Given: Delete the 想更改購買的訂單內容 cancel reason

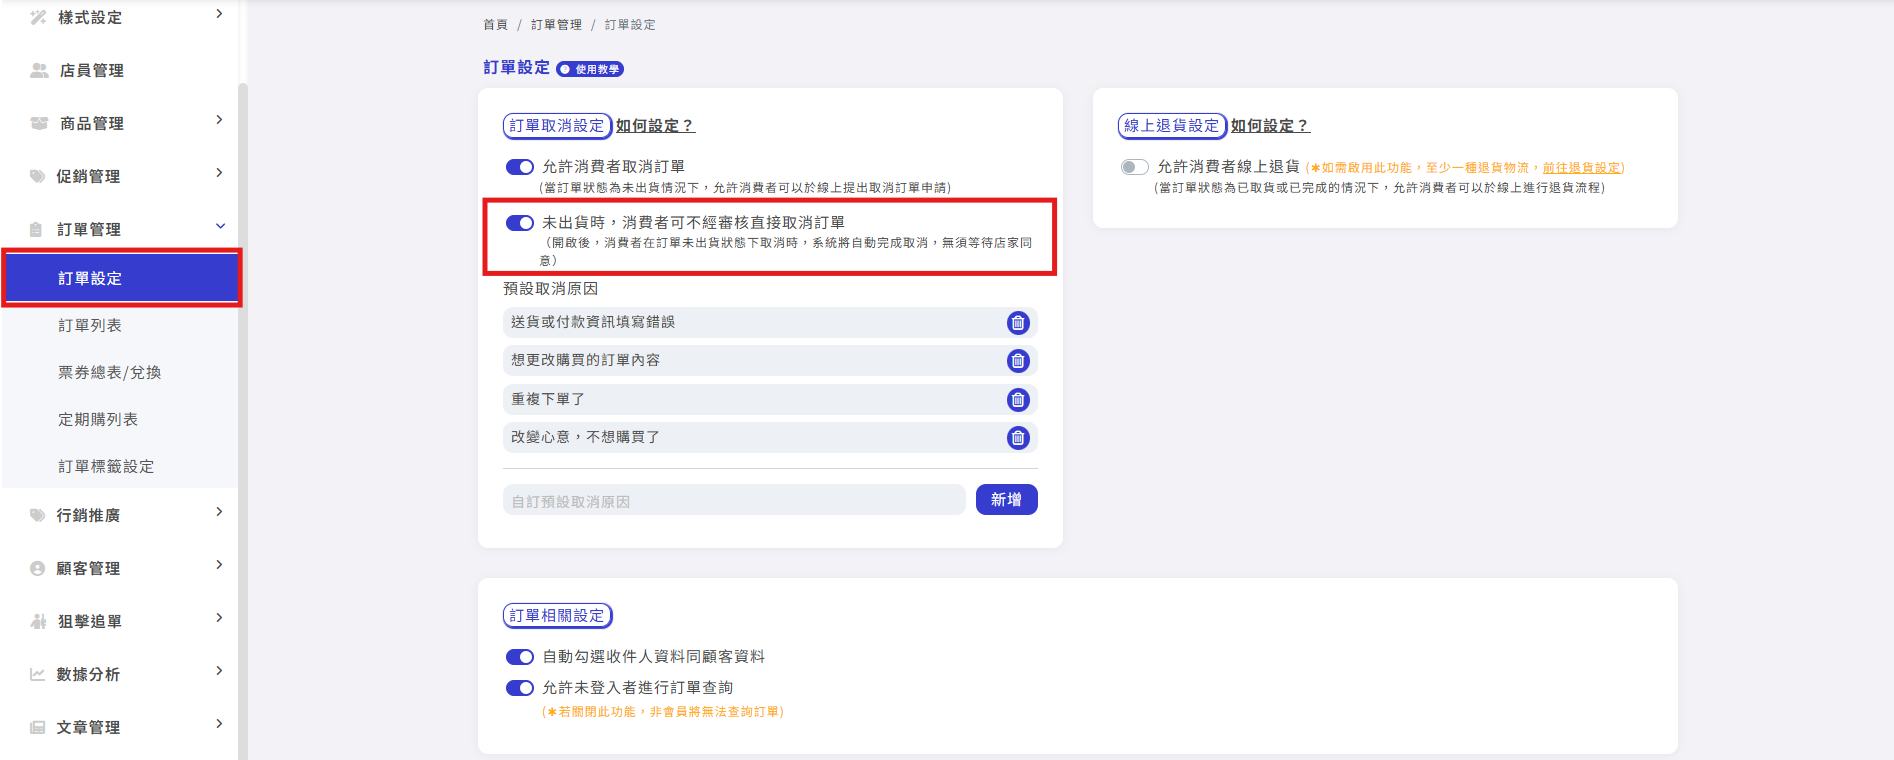Looking at the screenshot, I should pos(1017,361).
